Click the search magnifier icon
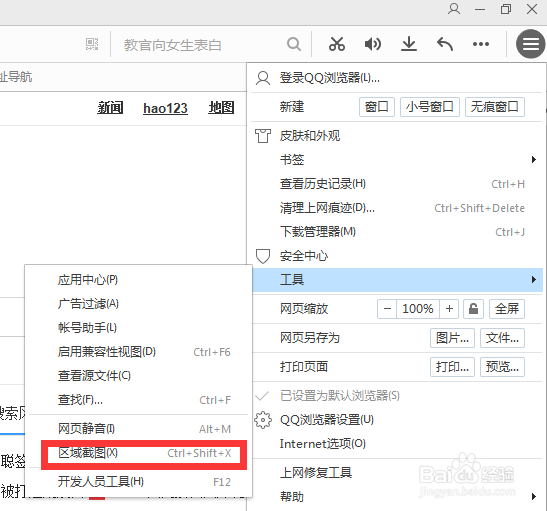 point(294,44)
